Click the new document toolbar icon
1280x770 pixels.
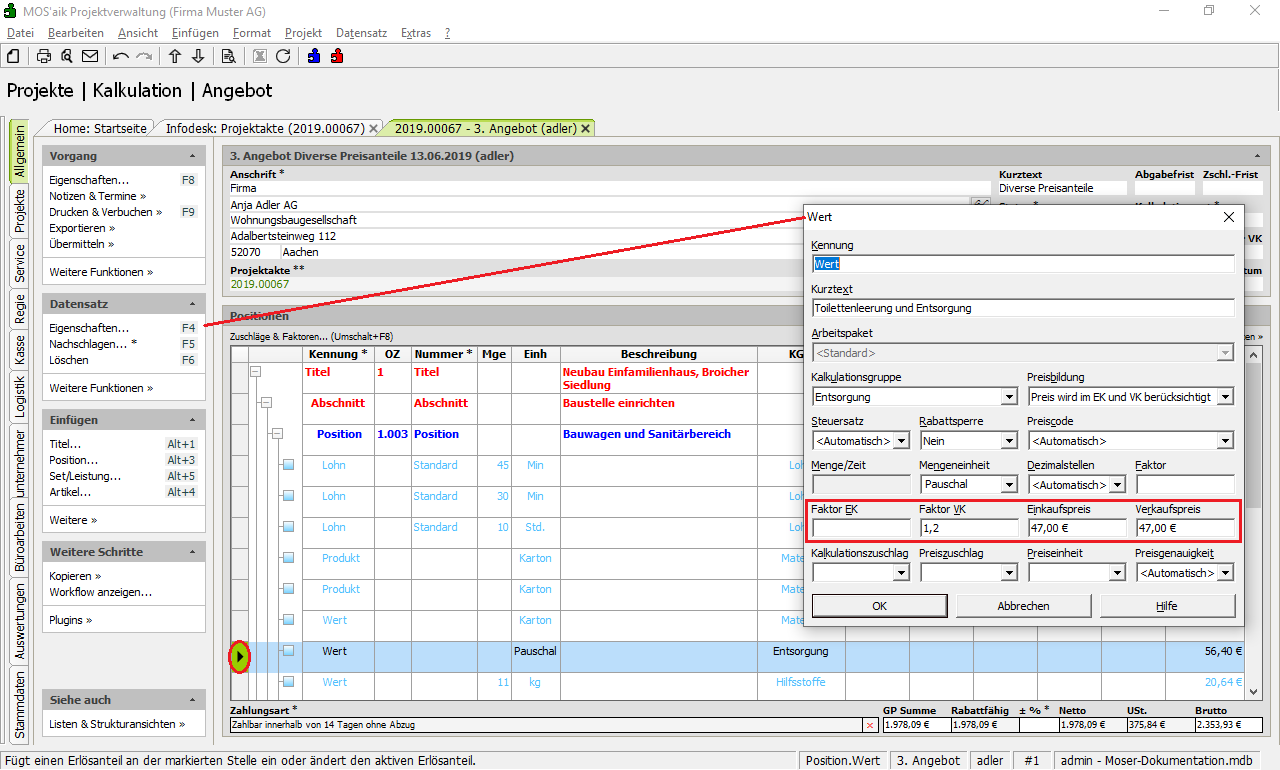(x=13, y=56)
